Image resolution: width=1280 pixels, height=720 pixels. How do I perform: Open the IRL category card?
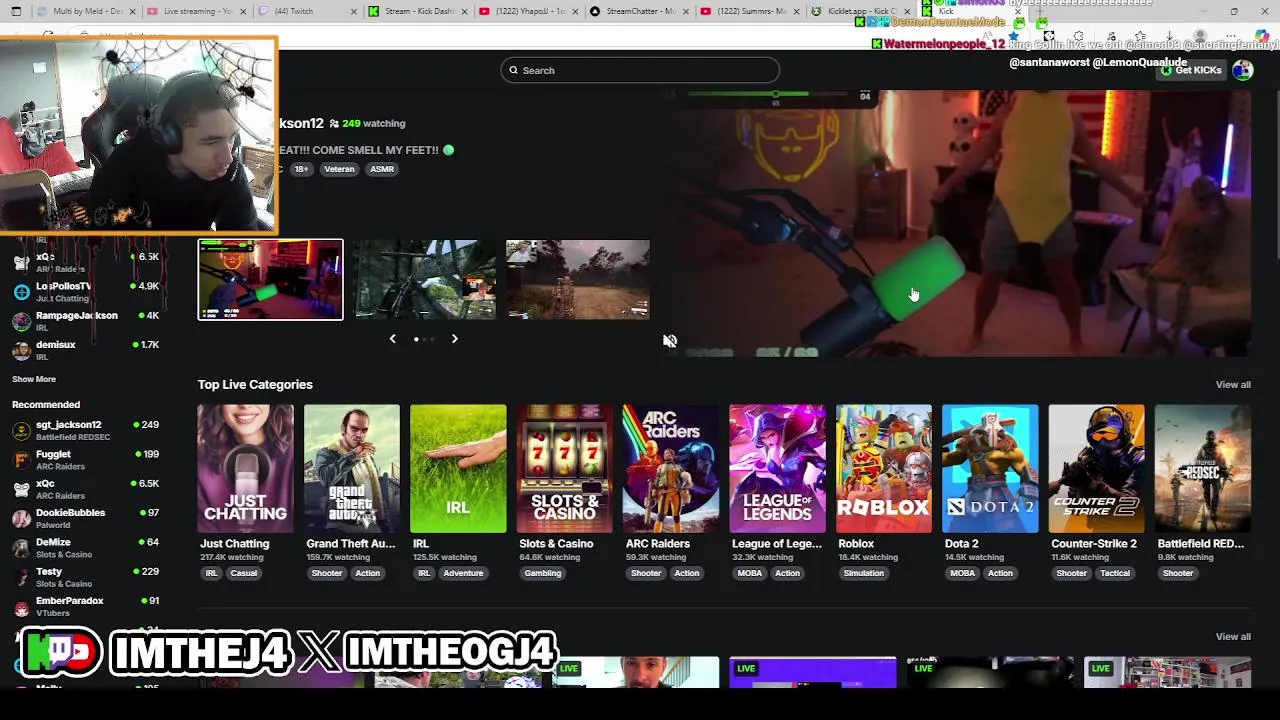click(x=458, y=468)
